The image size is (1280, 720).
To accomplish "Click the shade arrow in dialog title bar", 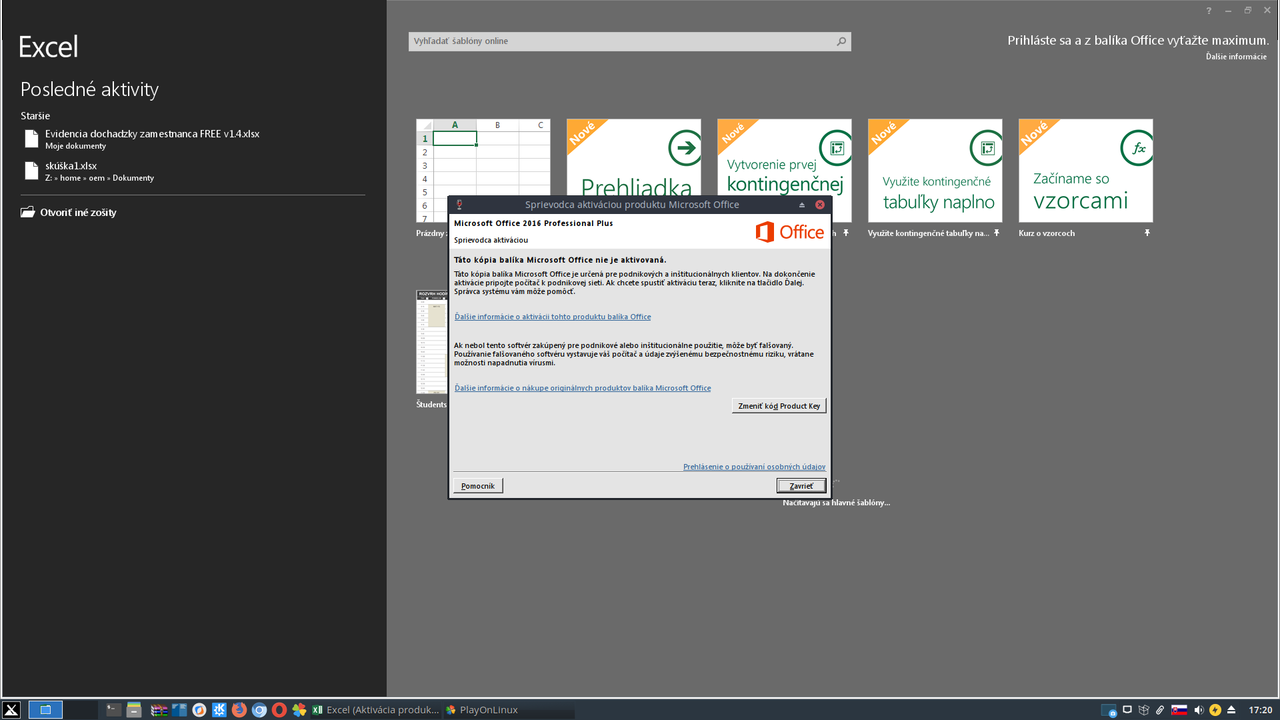I will point(802,205).
